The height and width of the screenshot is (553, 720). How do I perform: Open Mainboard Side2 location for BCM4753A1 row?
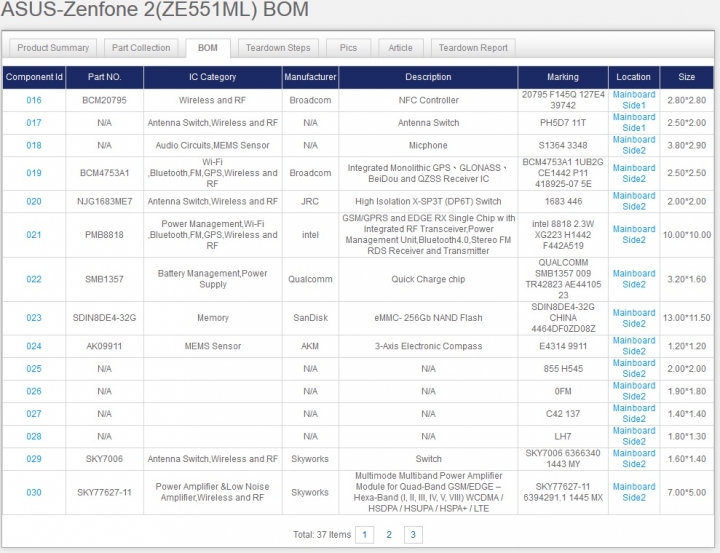(x=634, y=173)
